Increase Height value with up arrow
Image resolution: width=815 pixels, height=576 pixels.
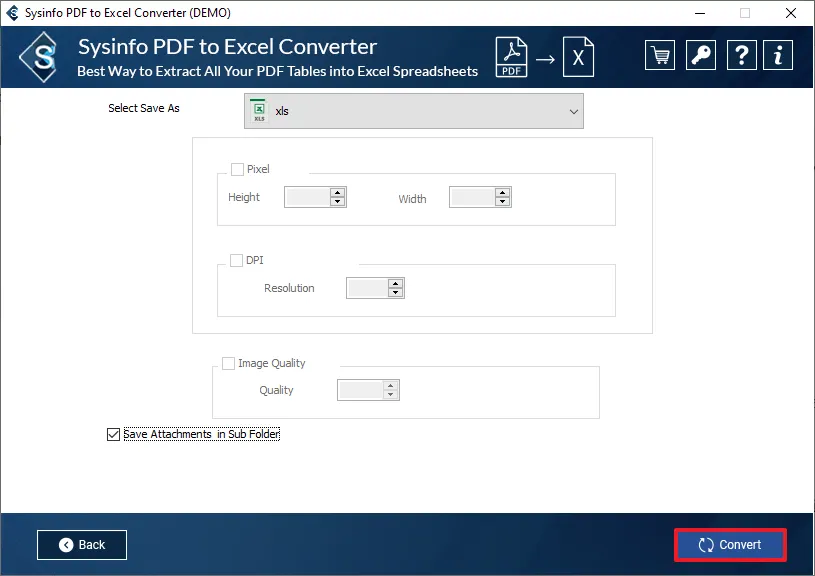pyautogui.click(x=337, y=192)
